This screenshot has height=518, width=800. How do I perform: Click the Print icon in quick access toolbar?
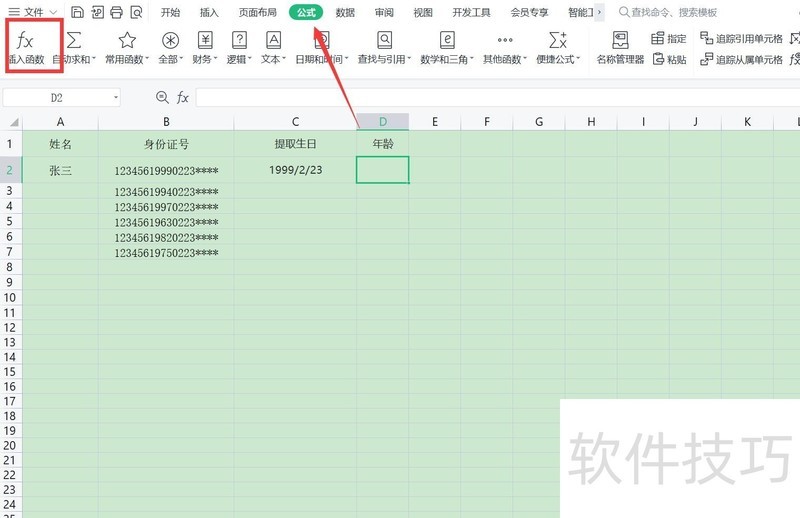click(x=116, y=12)
